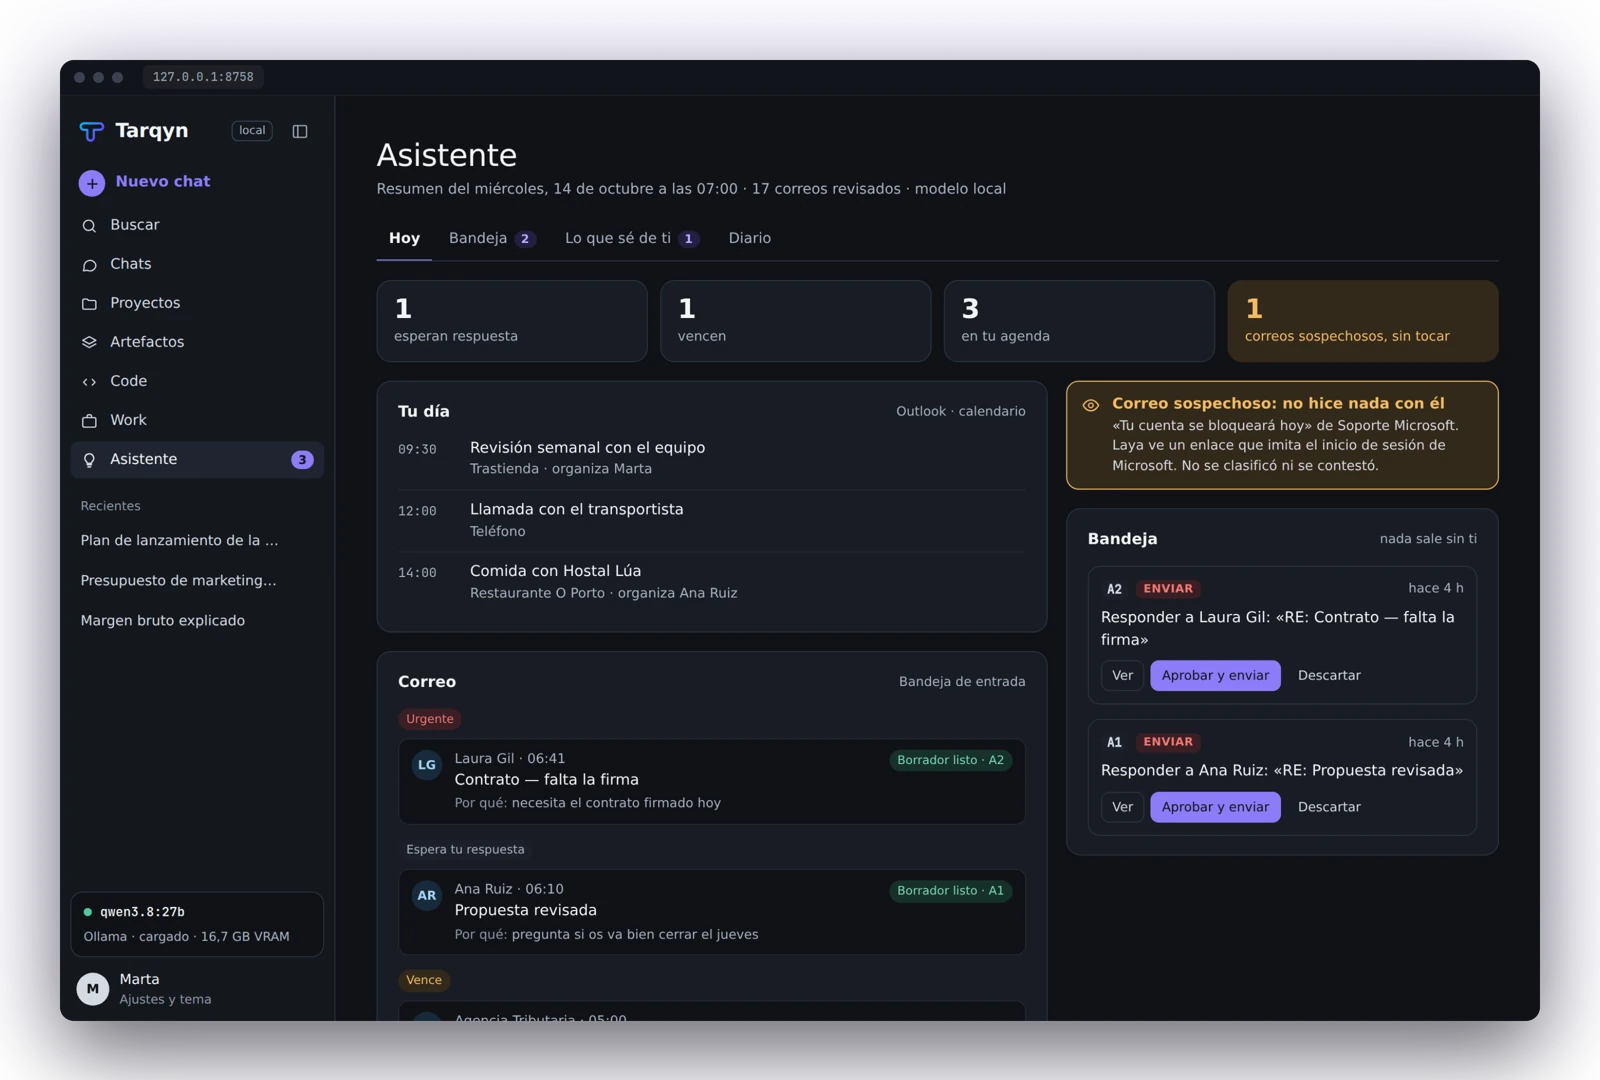
Task: Switch to the Bandeja tab
Action: tap(492, 238)
